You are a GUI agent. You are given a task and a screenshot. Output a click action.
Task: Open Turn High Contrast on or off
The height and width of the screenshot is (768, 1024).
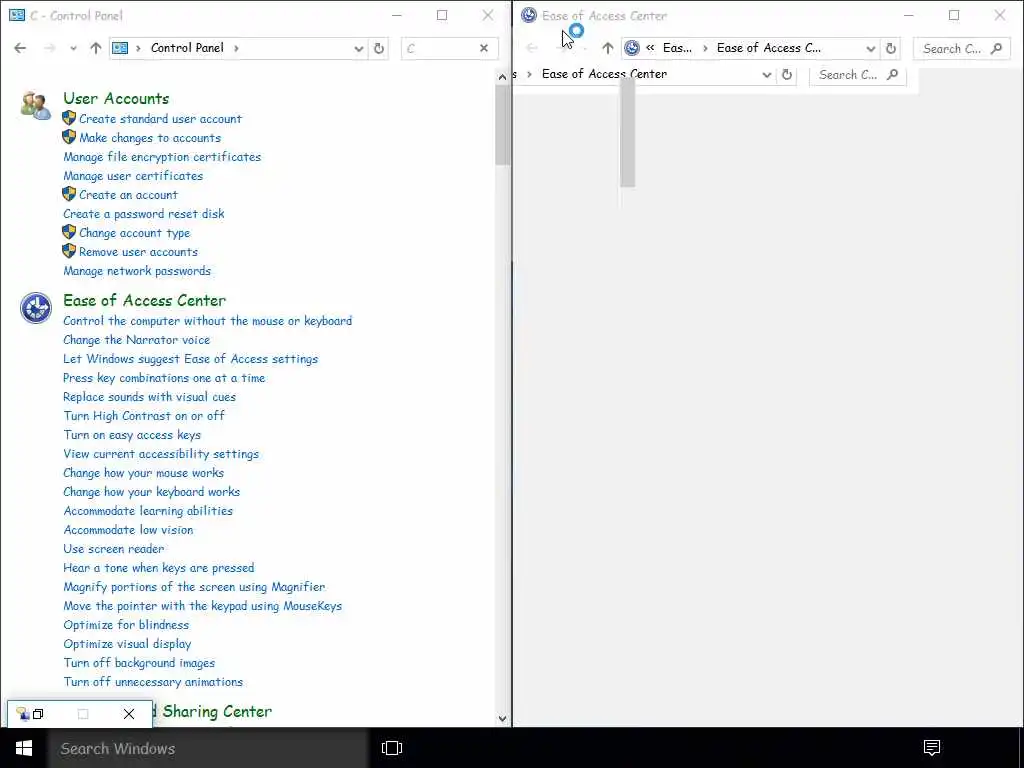(x=144, y=415)
